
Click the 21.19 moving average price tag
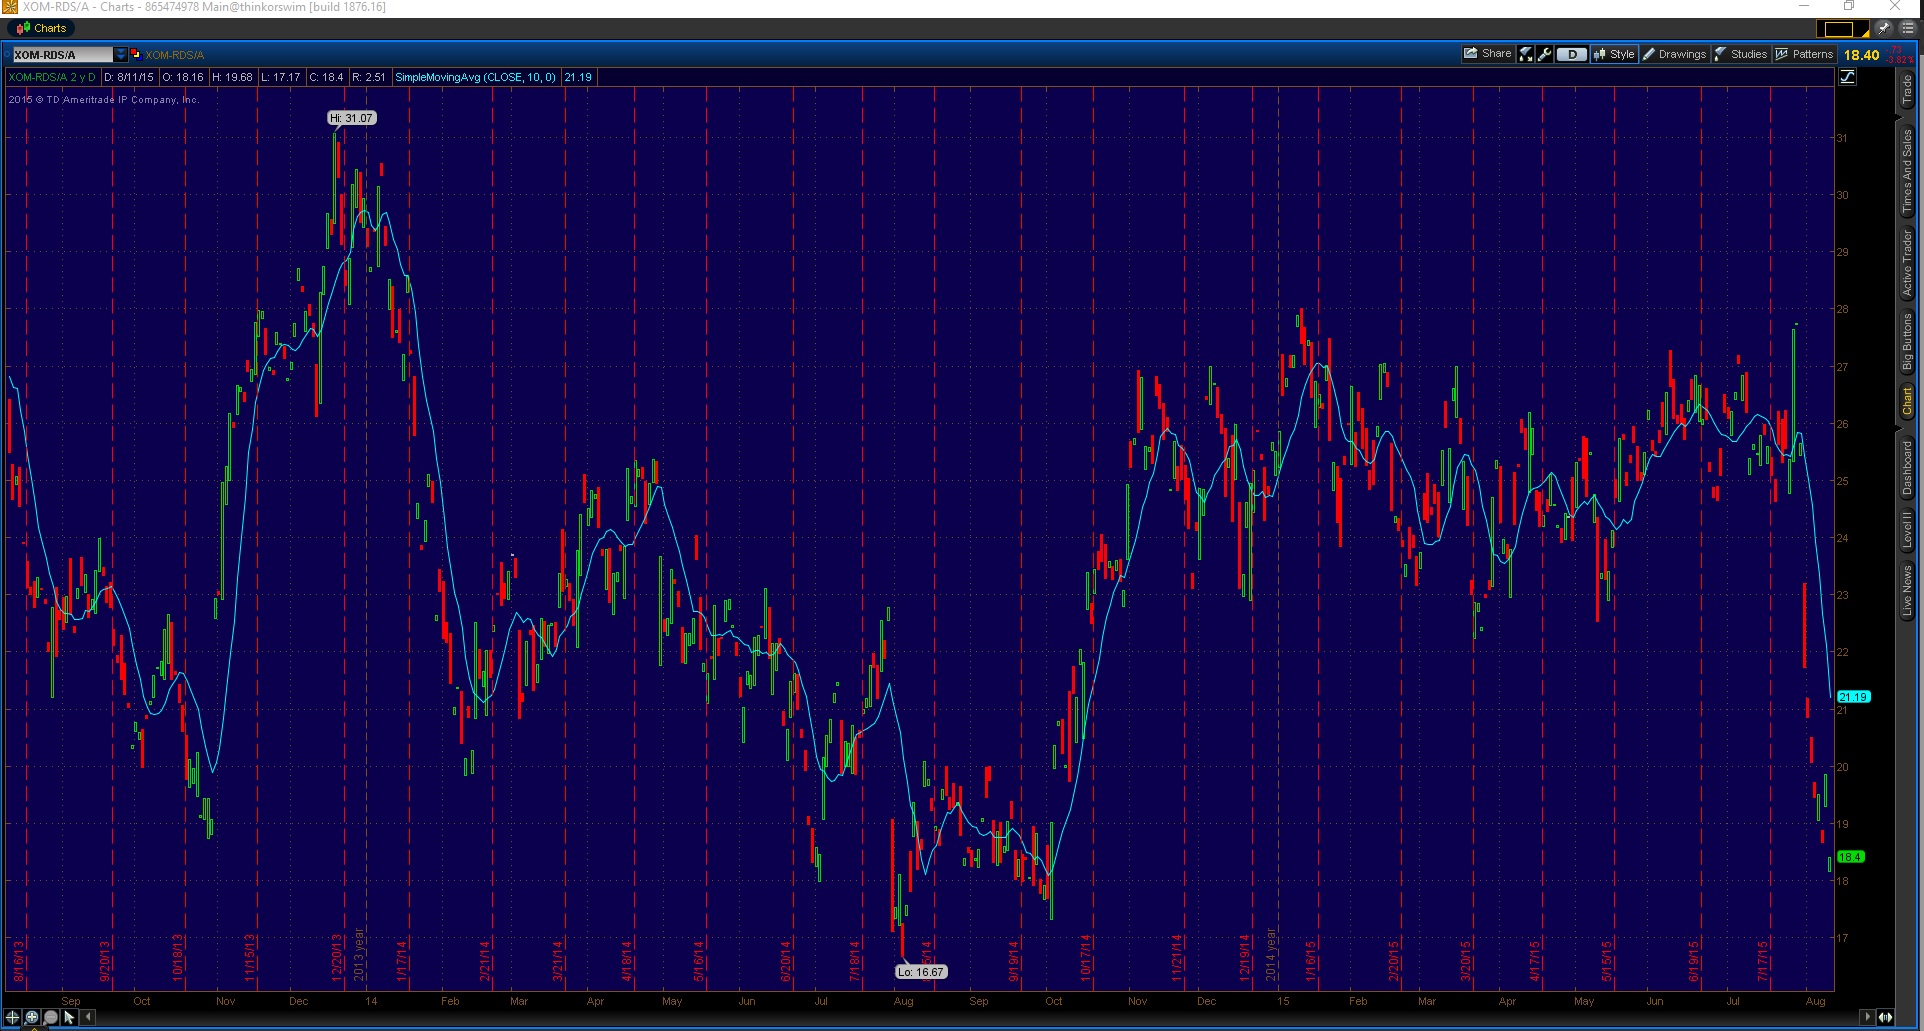[1853, 697]
